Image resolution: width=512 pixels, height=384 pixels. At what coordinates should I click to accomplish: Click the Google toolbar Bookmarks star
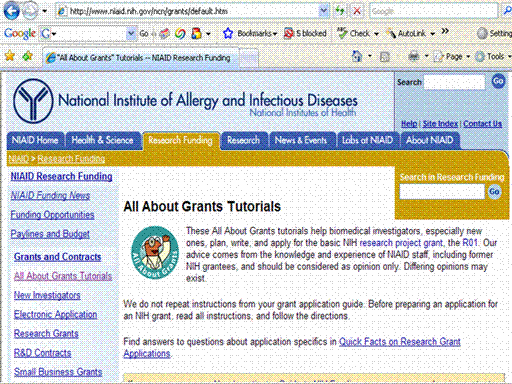pyautogui.click(x=228, y=33)
